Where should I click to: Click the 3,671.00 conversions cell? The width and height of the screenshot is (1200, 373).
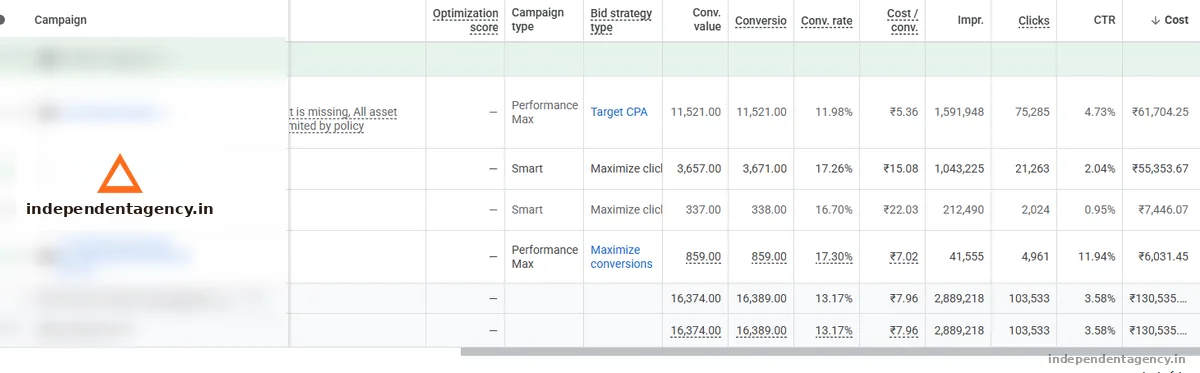tap(764, 169)
